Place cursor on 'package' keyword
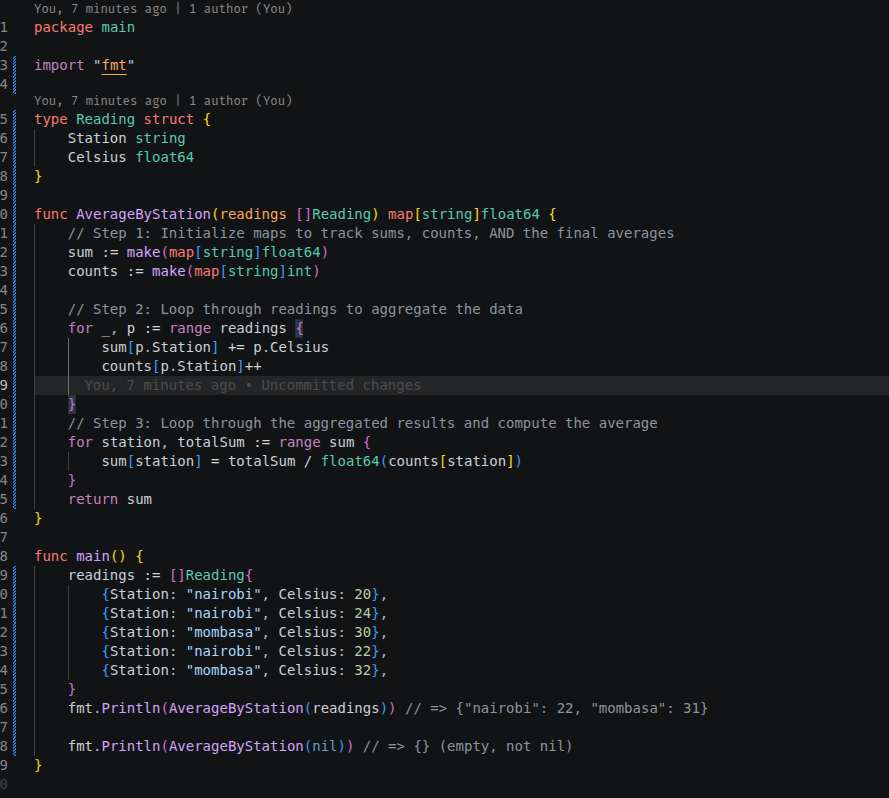889x798 pixels. tap(64, 27)
